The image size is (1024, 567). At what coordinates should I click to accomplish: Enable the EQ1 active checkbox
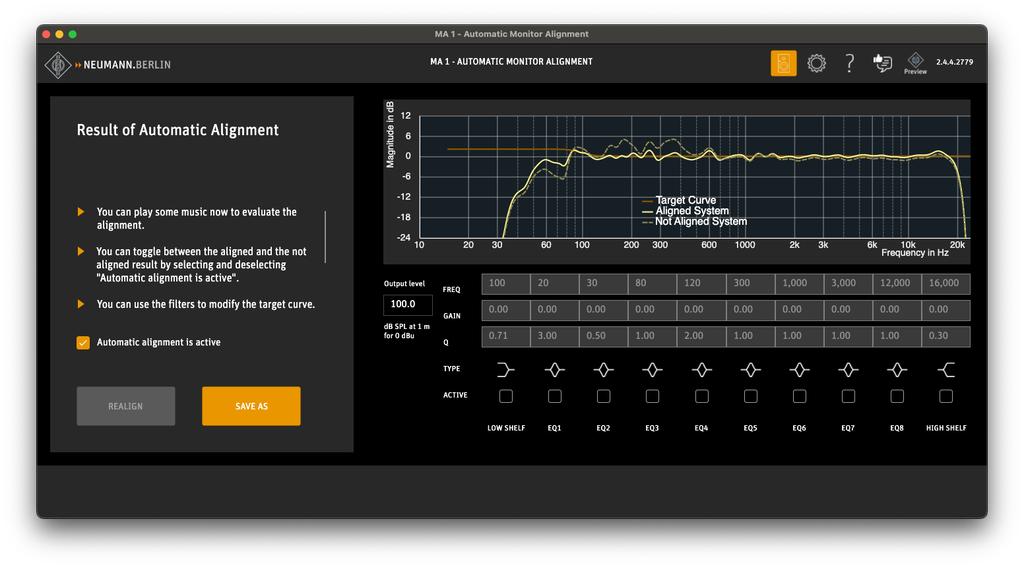click(554, 396)
